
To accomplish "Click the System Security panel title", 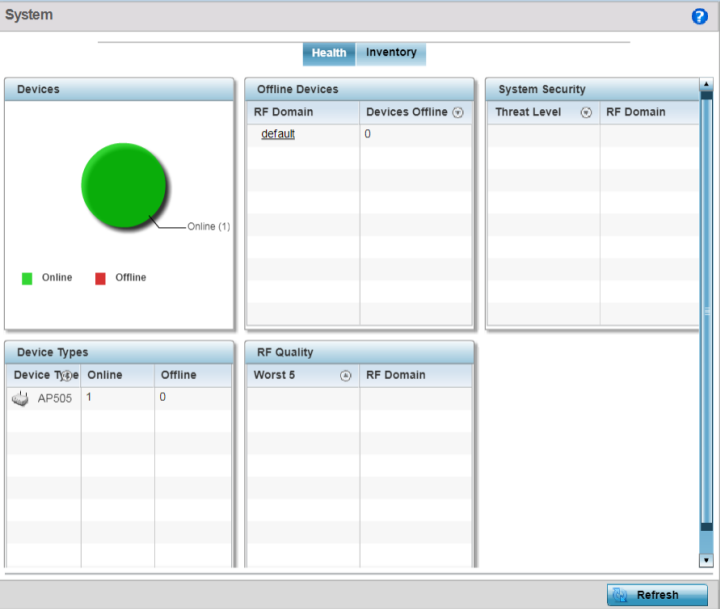I will tap(542, 89).
